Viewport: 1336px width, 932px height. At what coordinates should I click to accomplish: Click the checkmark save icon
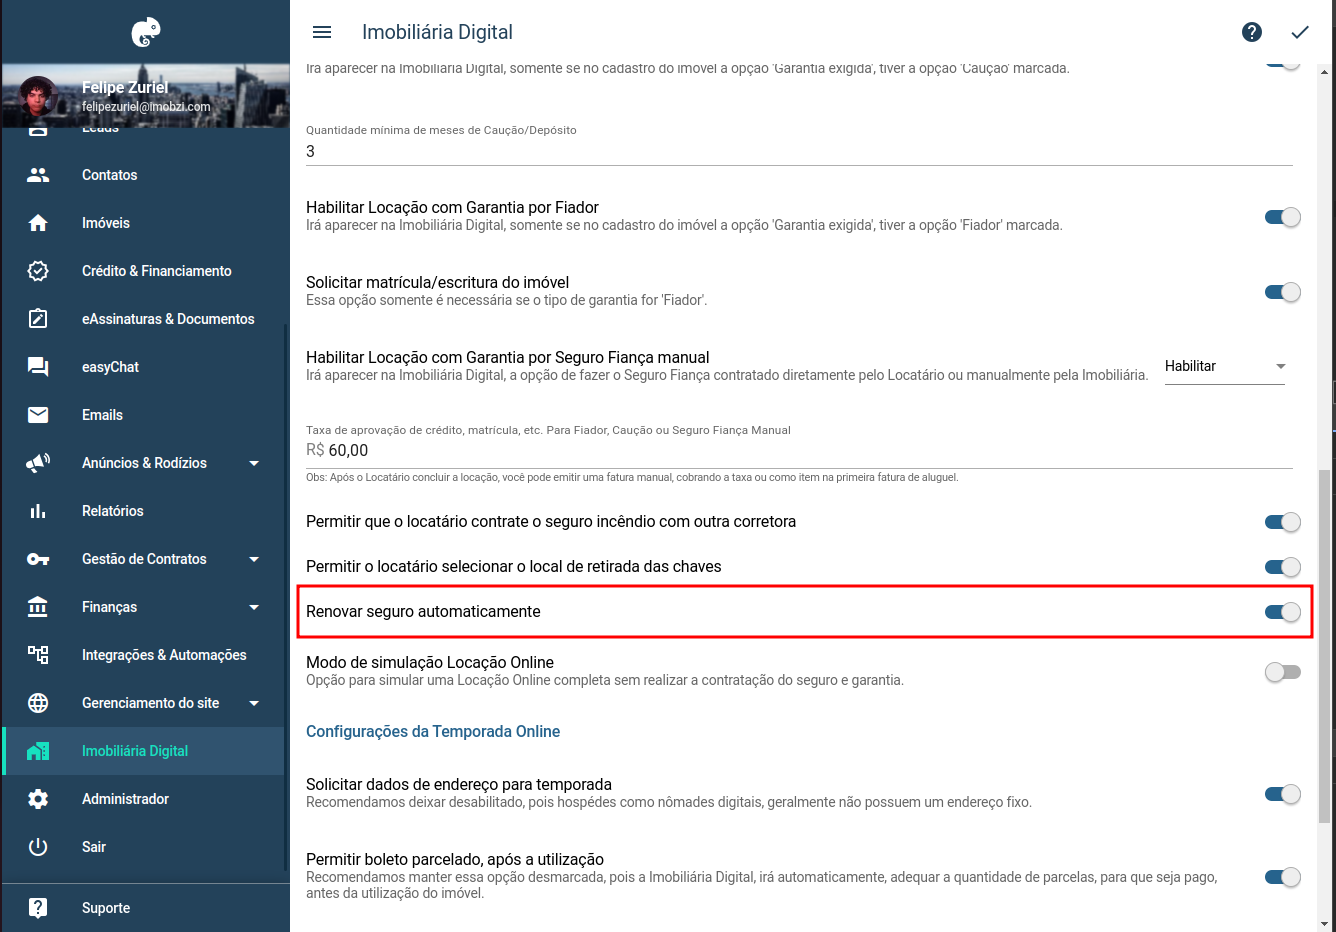tap(1300, 32)
